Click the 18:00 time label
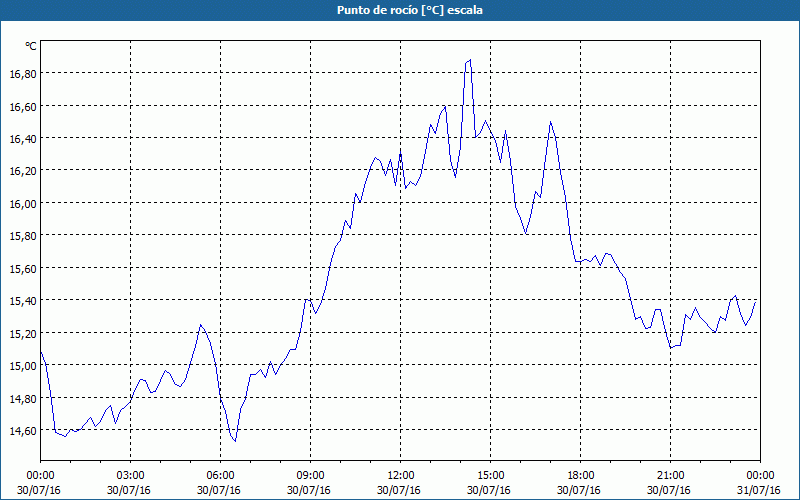800x500 pixels. [580, 476]
